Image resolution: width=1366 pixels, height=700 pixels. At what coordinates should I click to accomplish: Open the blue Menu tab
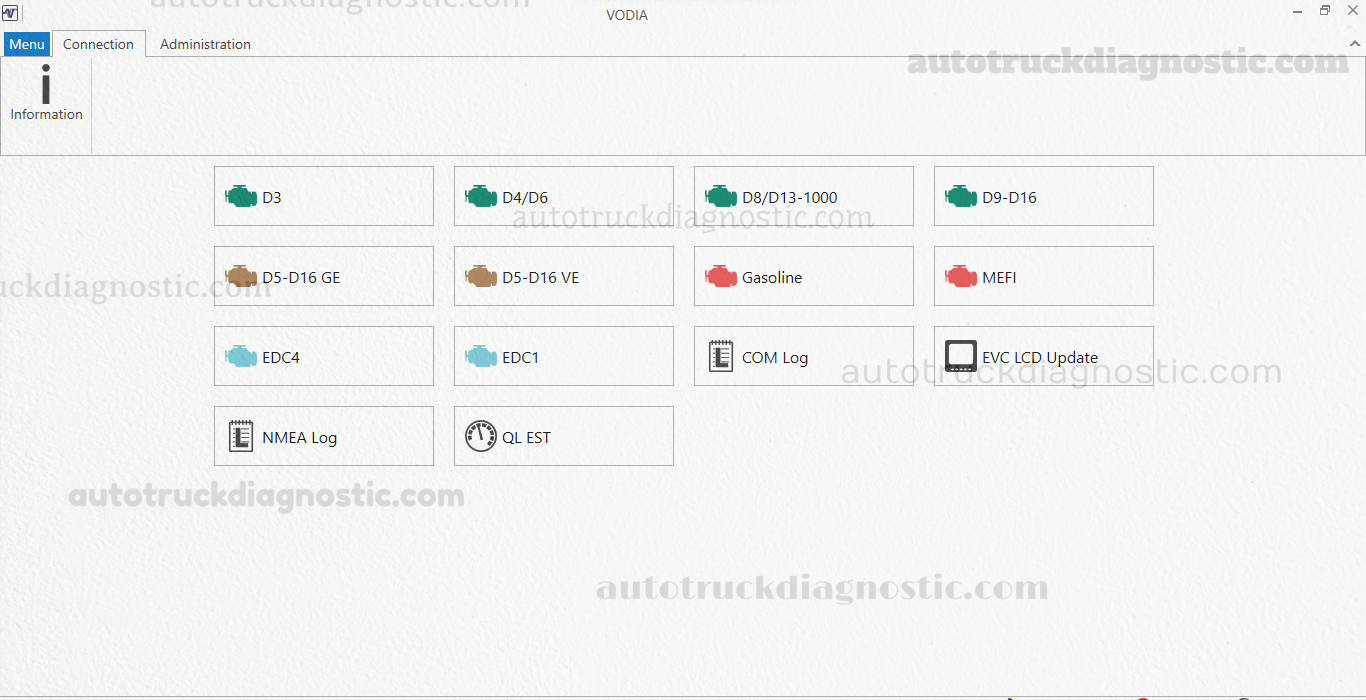(27, 44)
